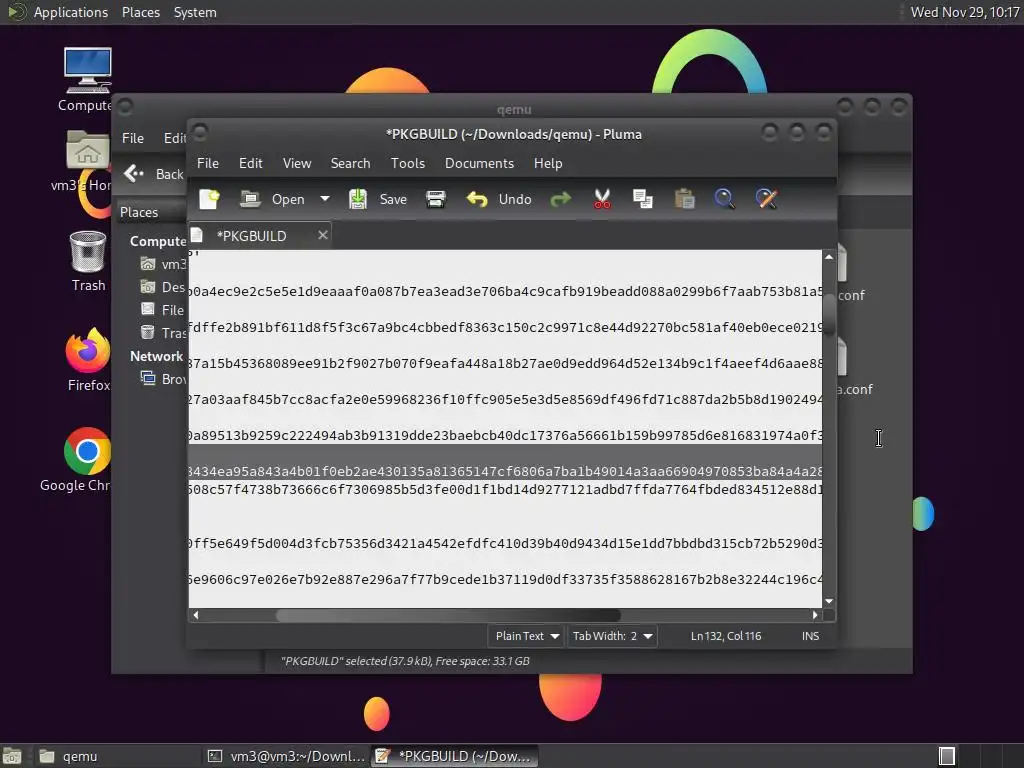Open the Tools menu
Image resolution: width=1024 pixels, height=768 pixels.
[408, 163]
